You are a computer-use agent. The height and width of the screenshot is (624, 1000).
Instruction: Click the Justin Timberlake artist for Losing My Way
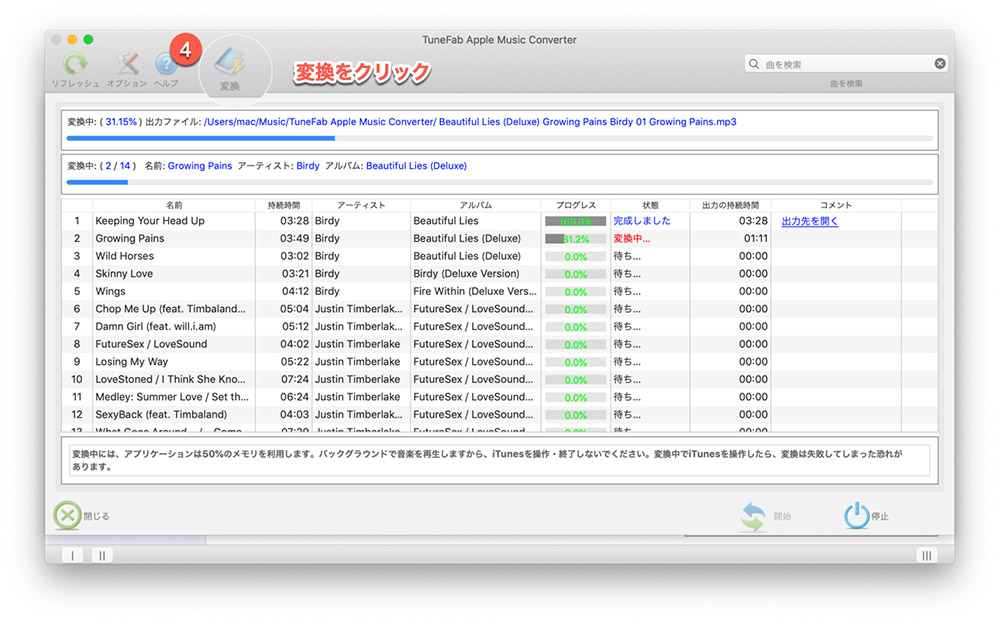(x=357, y=362)
